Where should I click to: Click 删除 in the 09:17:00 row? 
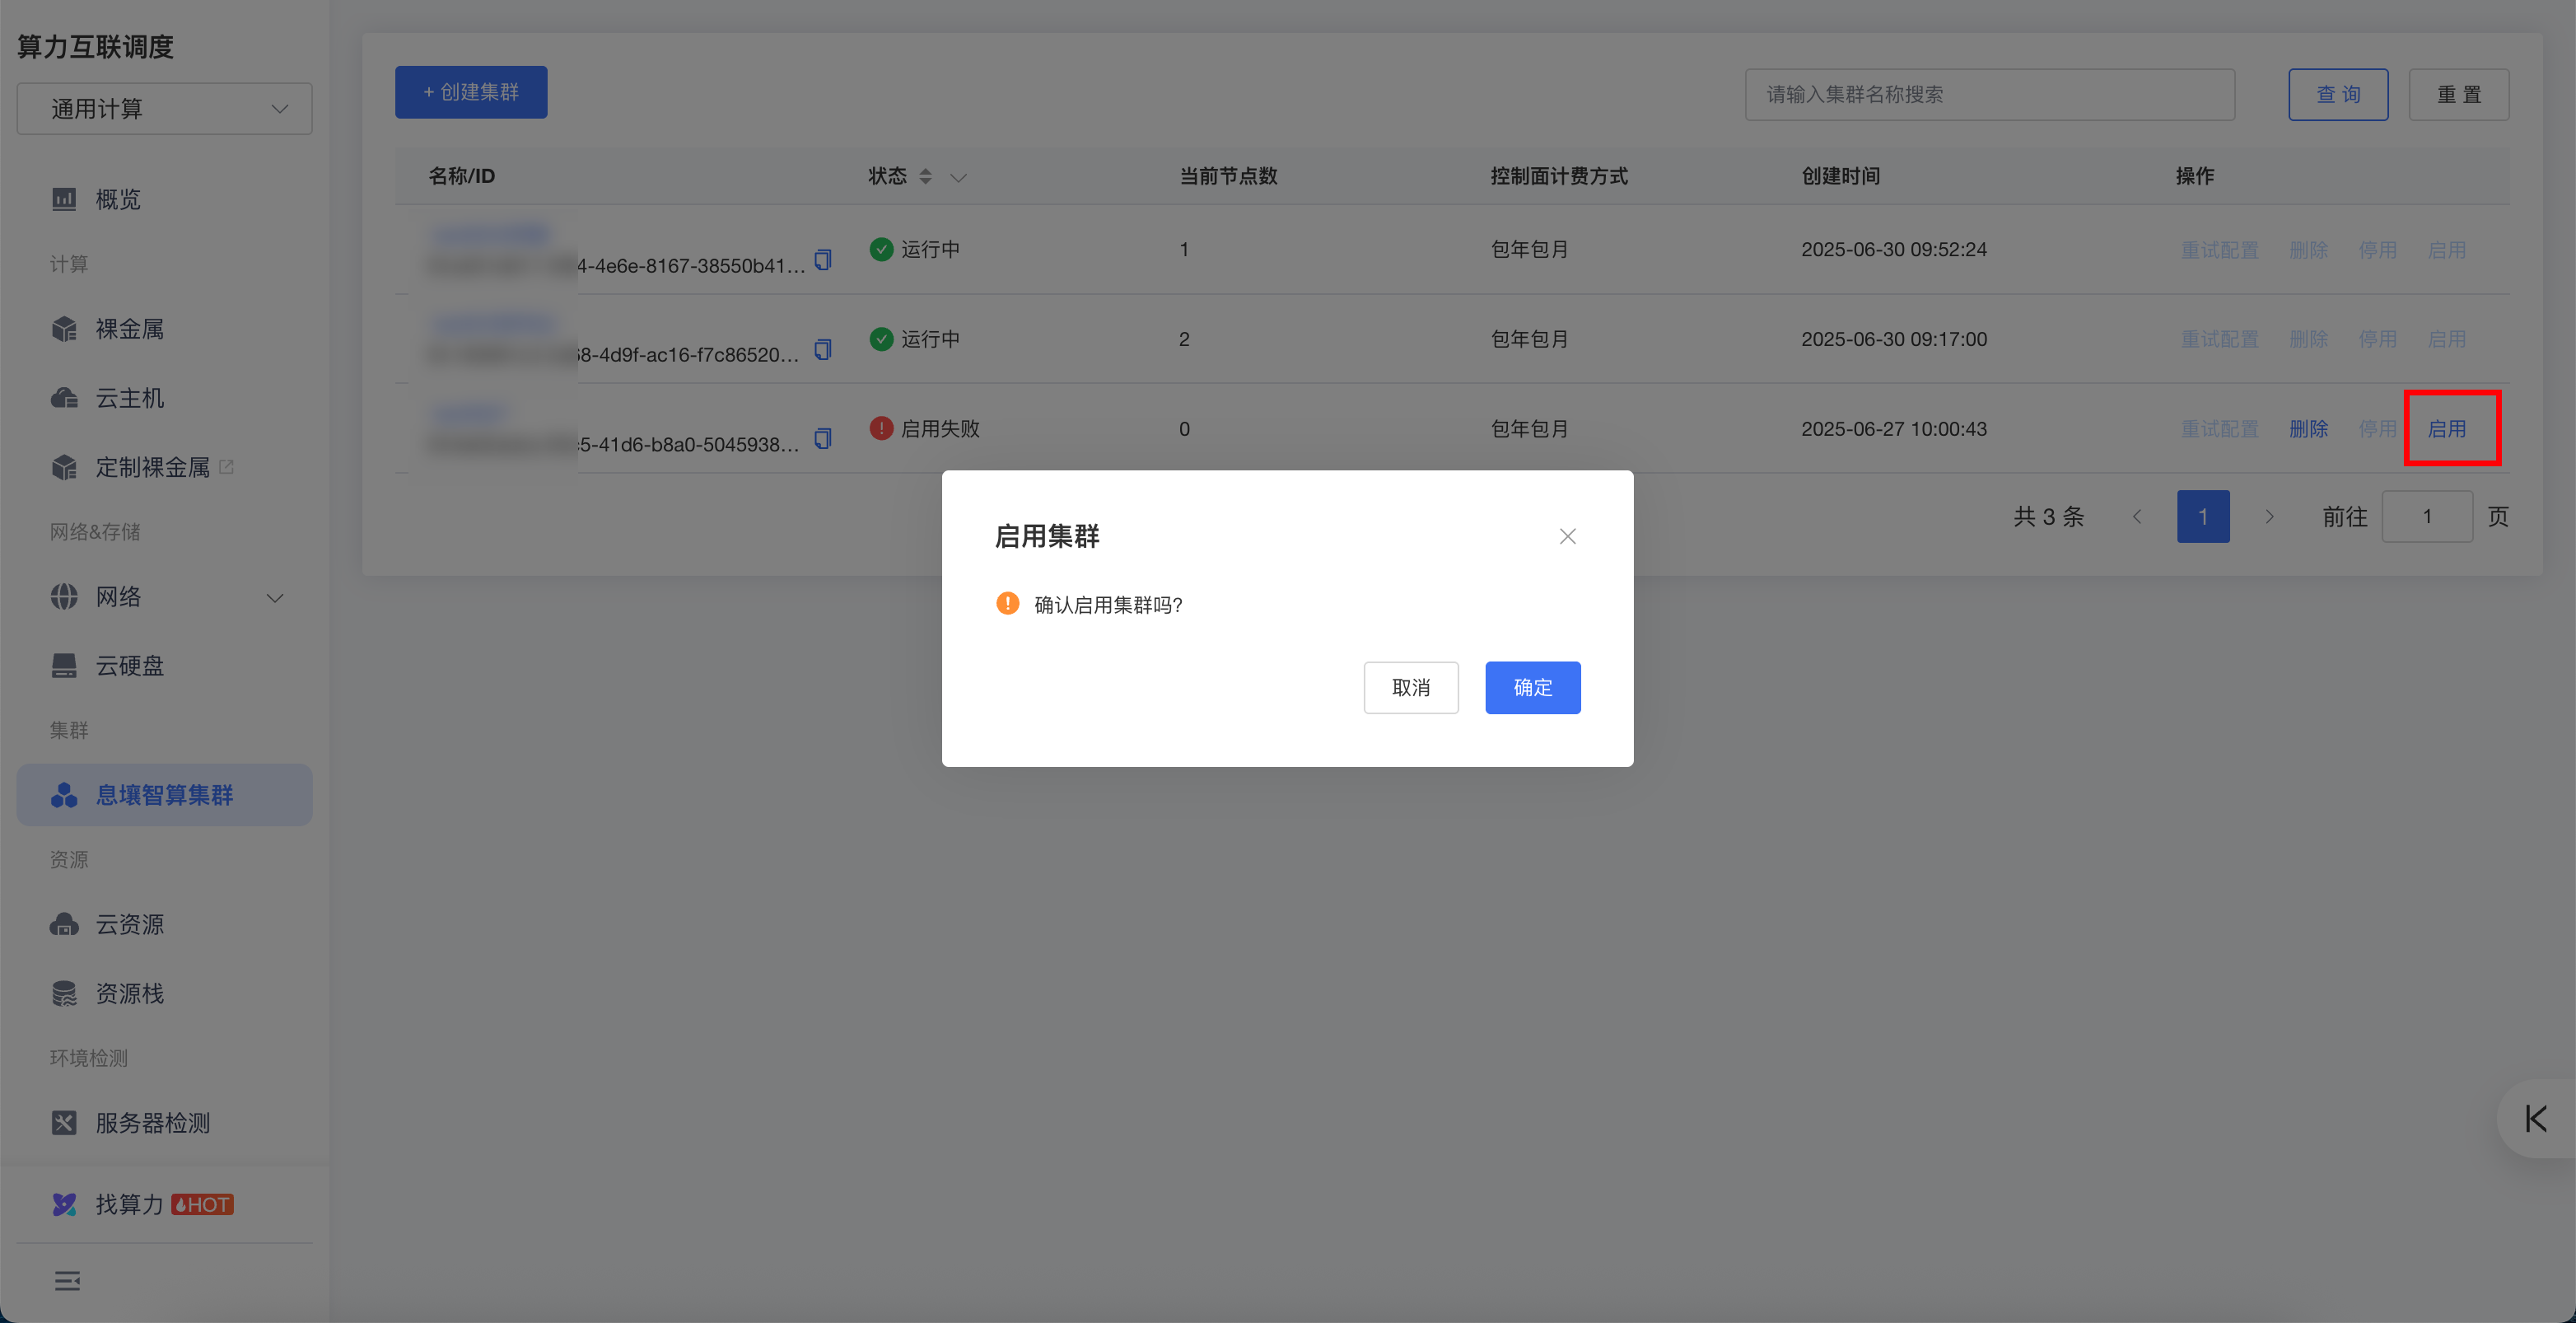click(x=2309, y=339)
